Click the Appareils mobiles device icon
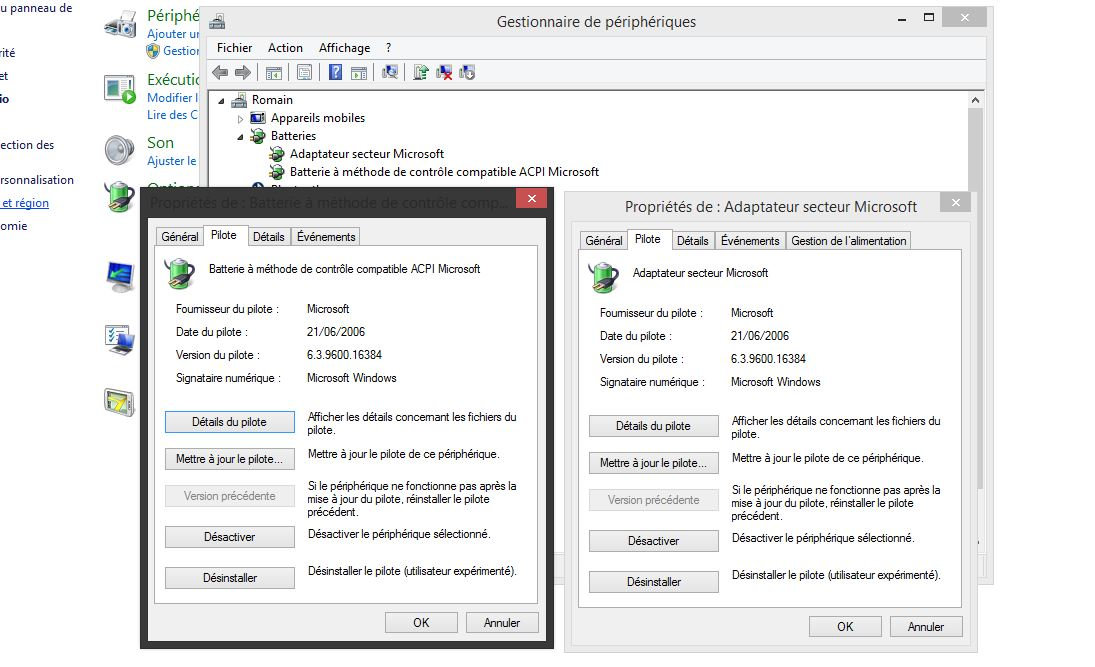Screen dimensions: 1095x667 point(258,118)
